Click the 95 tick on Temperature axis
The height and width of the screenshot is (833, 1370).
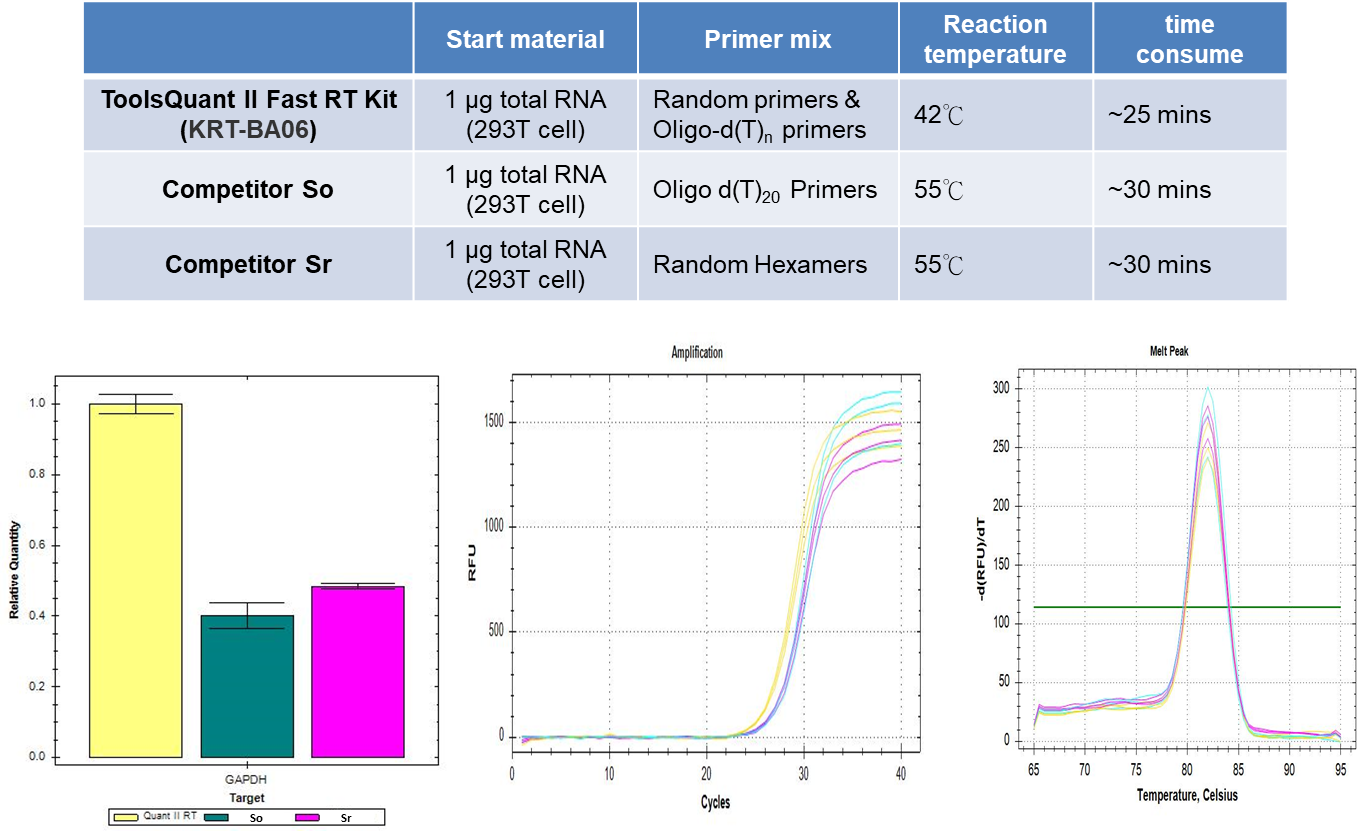[x=1341, y=771]
